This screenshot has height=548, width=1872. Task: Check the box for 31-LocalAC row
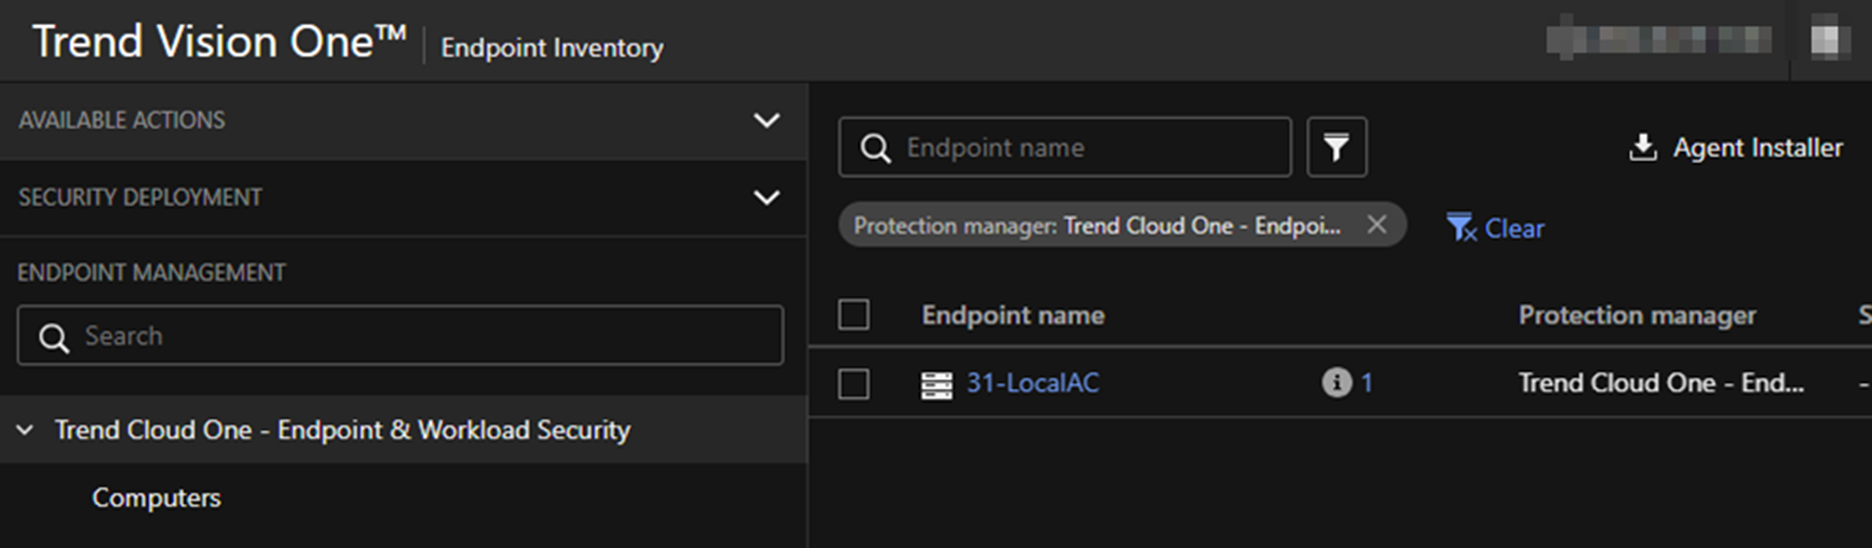853,383
